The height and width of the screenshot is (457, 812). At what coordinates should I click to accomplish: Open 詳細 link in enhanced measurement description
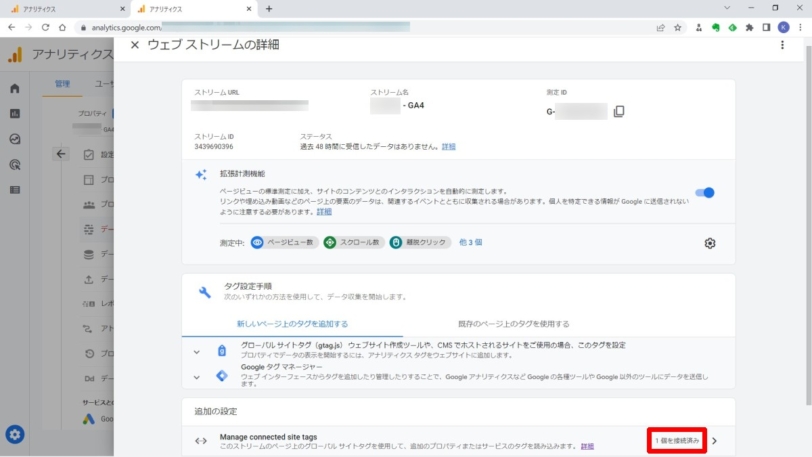click(324, 212)
